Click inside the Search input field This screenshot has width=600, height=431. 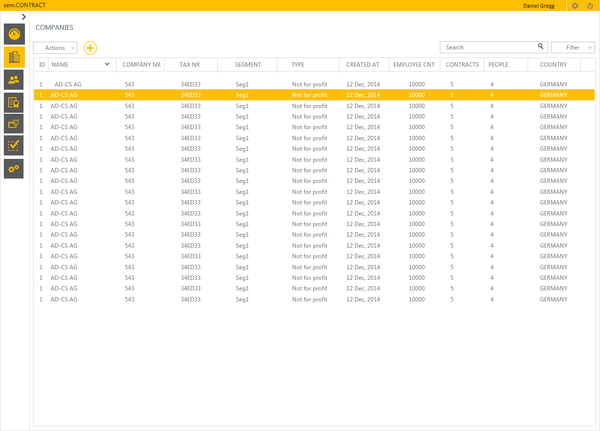pos(488,47)
